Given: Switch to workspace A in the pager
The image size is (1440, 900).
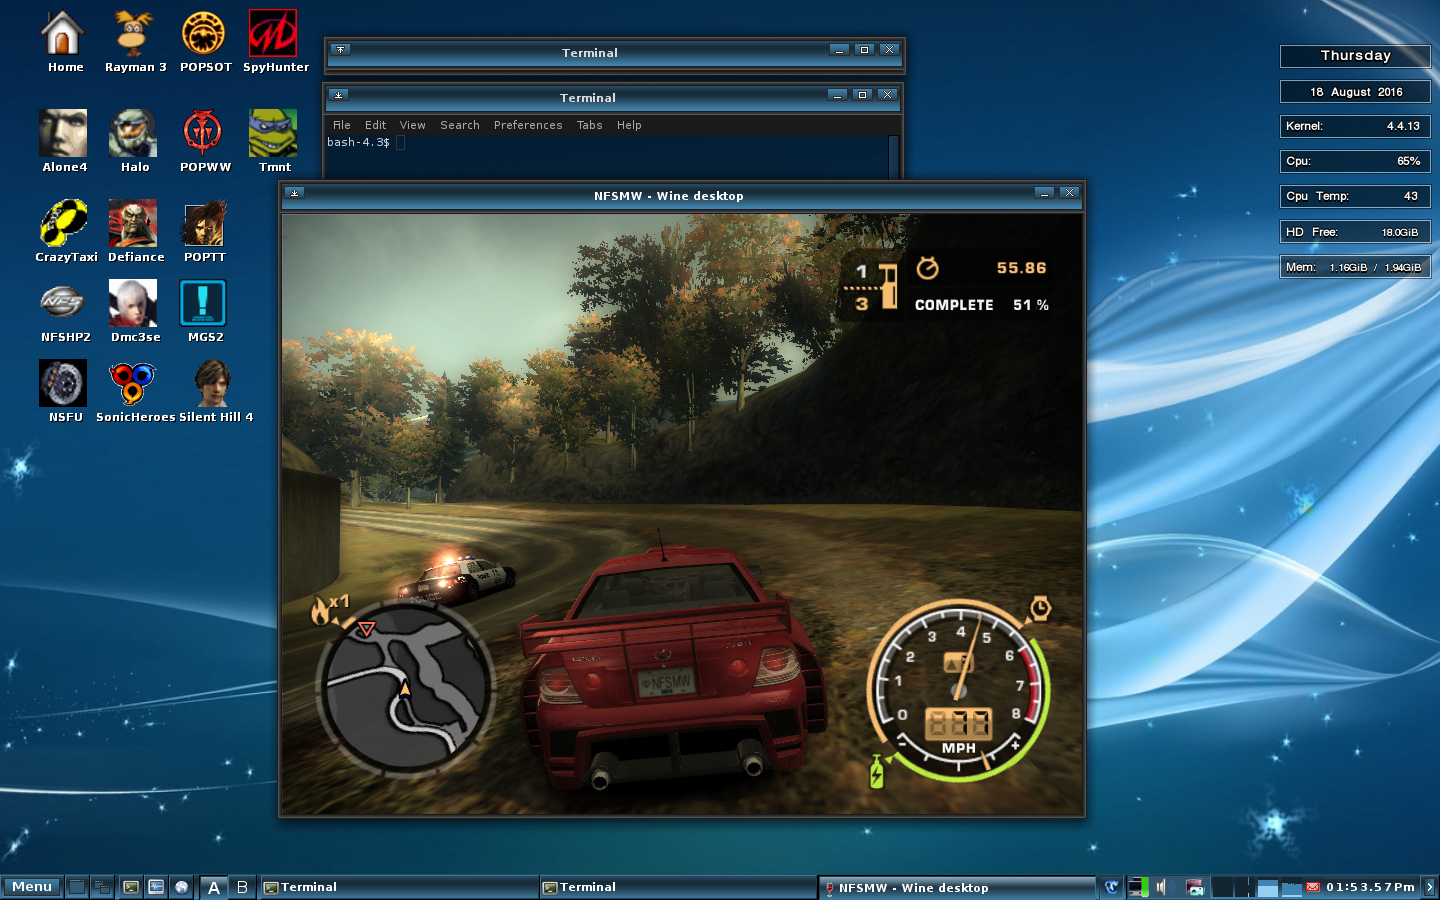Looking at the screenshot, I should (x=214, y=887).
